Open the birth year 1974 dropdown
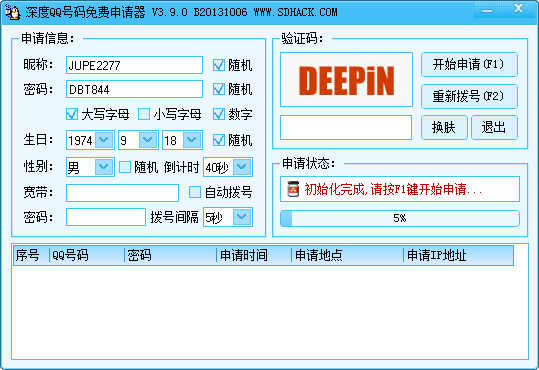The image size is (539, 370). pyautogui.click(x=104, y=140)
